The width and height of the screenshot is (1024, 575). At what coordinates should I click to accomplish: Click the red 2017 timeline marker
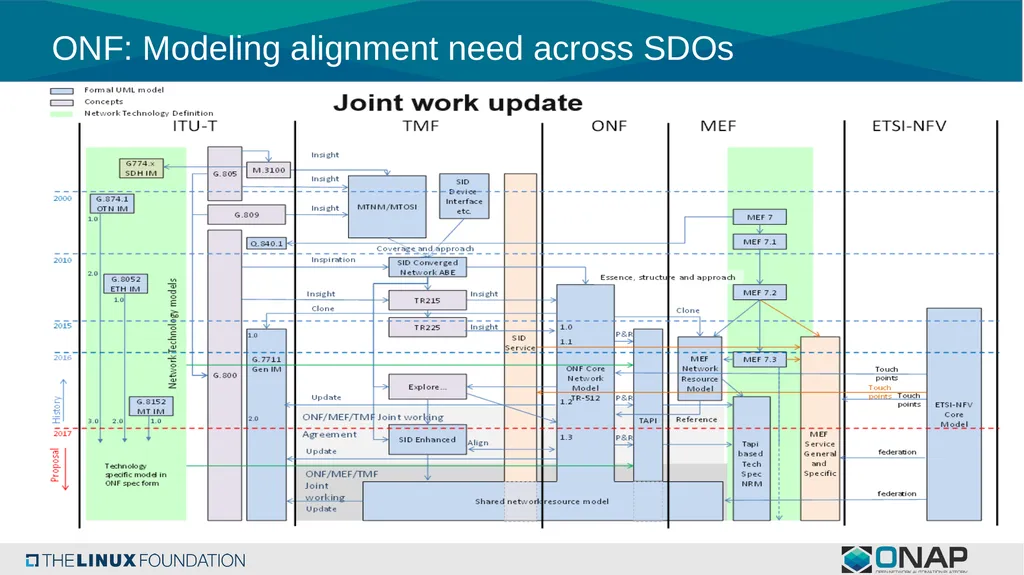[63, 433]
